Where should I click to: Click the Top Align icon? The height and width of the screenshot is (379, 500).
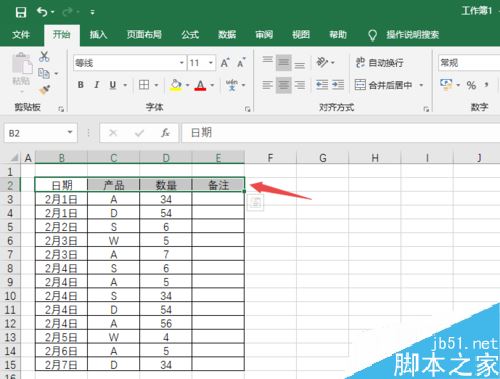tap(267, 60)
